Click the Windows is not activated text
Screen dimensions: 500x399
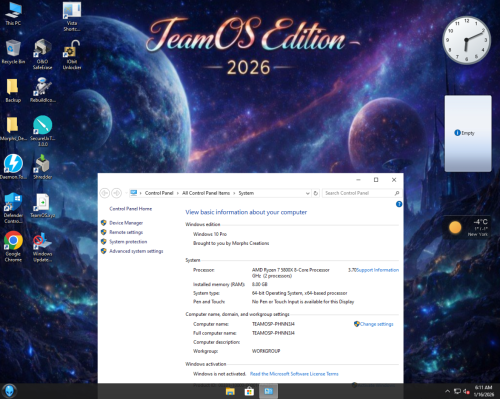219,374
